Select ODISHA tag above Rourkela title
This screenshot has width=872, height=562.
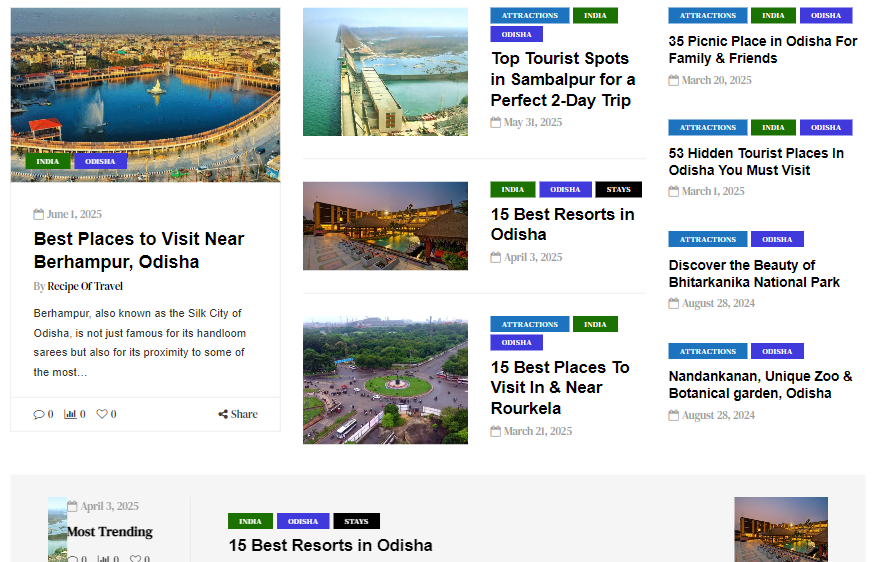(517, 342)
